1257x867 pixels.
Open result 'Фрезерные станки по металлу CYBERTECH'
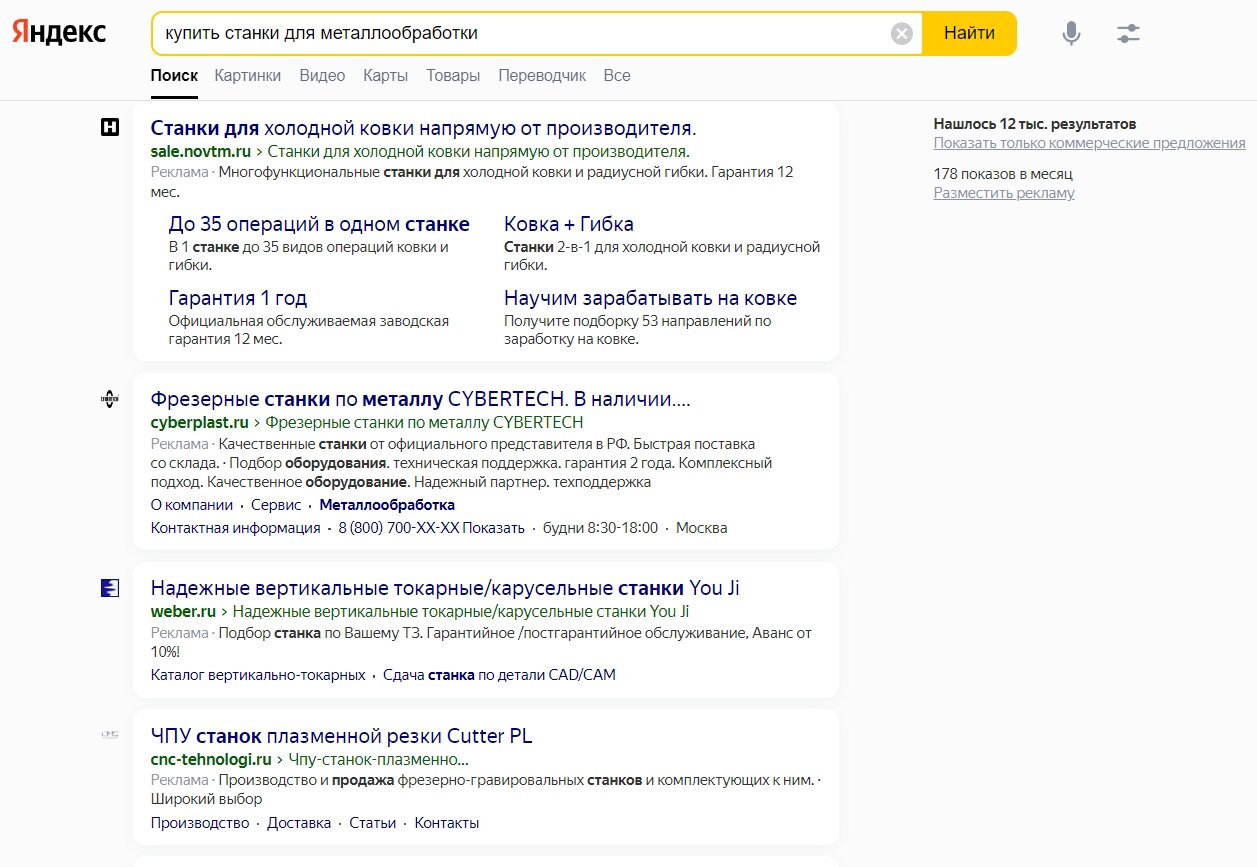click(x=420, y=399)
